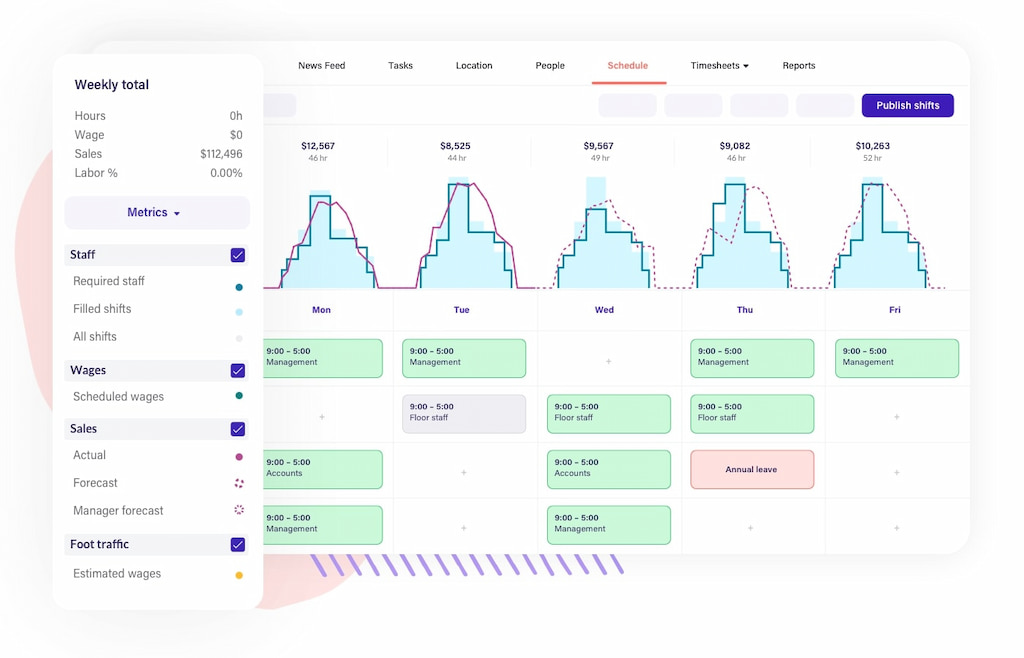The image size is (1024, 658).
Task: Toggle the Foot traffic checkbox
Action: [x=238, y=544]
